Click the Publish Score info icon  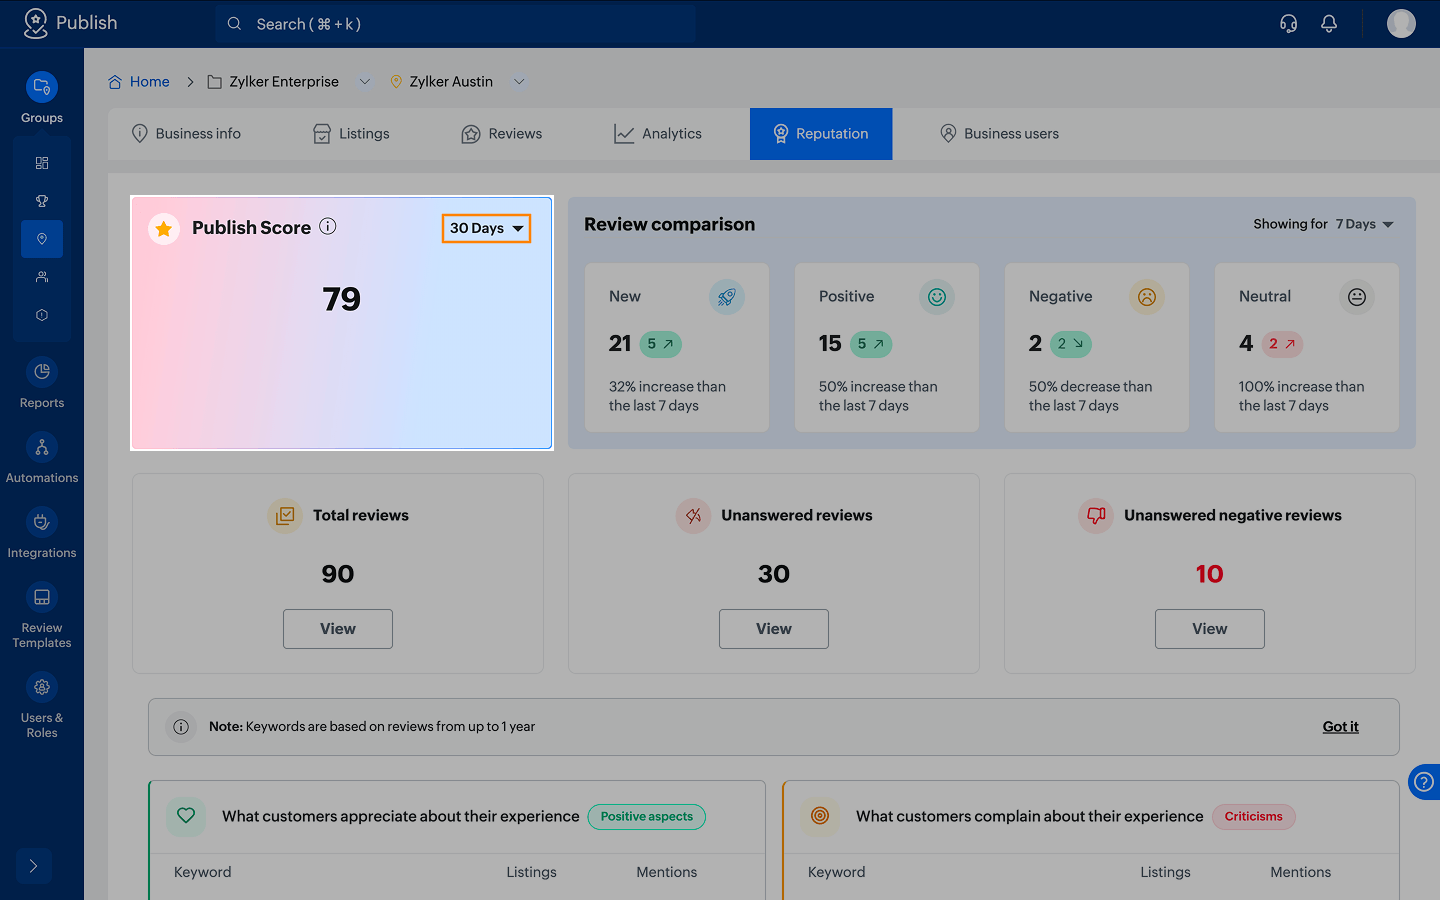coord(328,227)
